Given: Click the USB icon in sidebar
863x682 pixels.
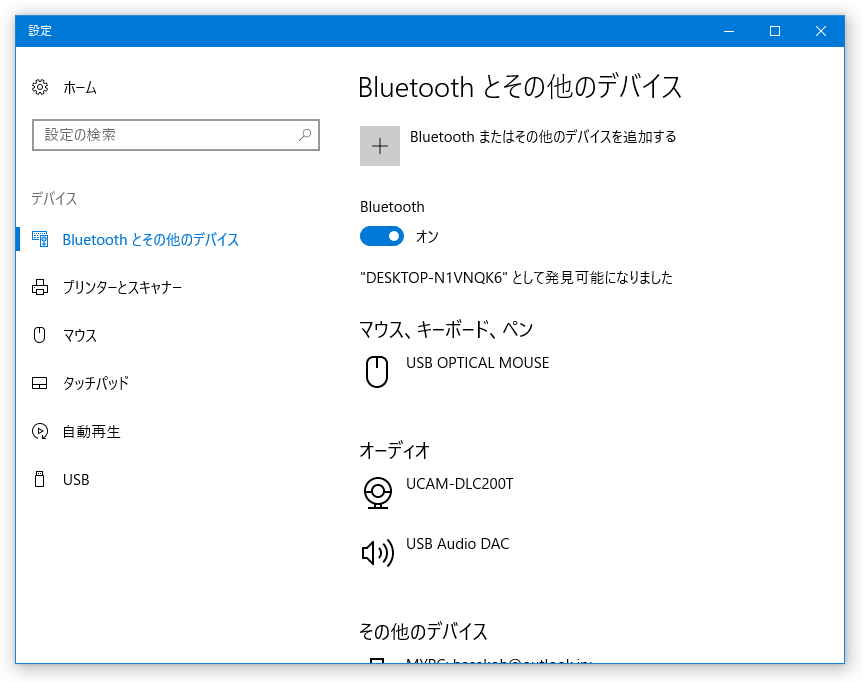Looking at the screenshot, I should (40, 479).
